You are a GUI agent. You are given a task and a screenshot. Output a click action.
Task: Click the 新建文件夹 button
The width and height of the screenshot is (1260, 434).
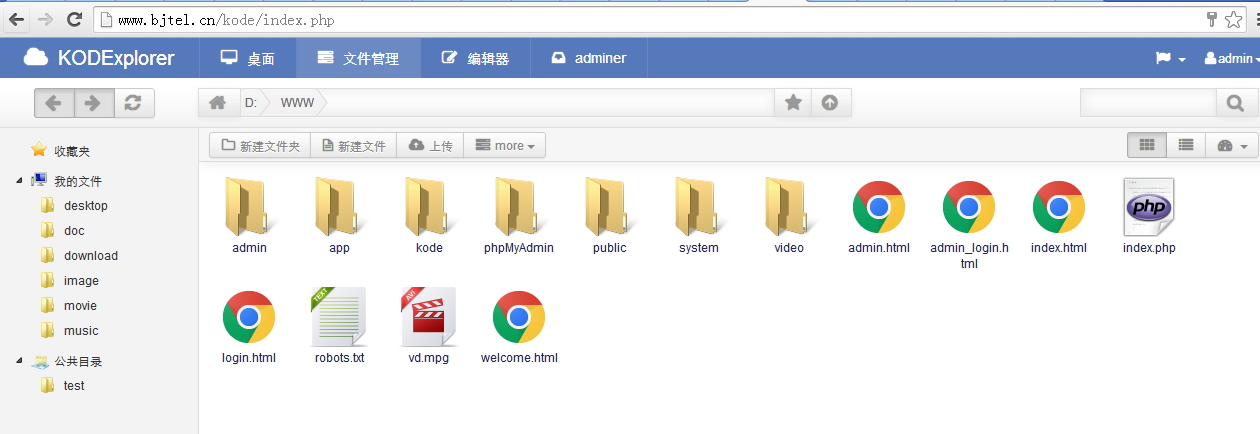click(260, 146)
